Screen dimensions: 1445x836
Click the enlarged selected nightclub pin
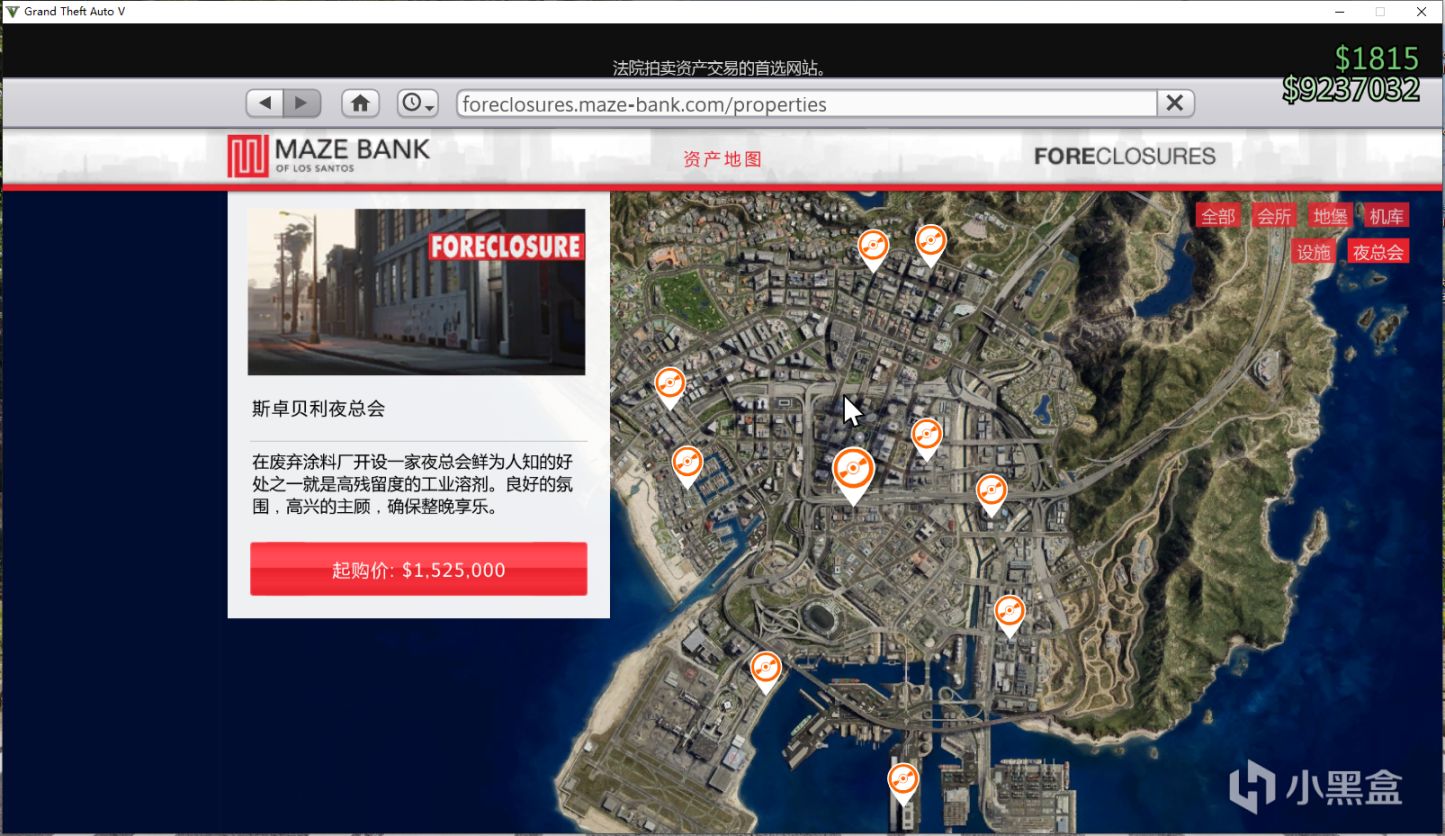point(853,474)
